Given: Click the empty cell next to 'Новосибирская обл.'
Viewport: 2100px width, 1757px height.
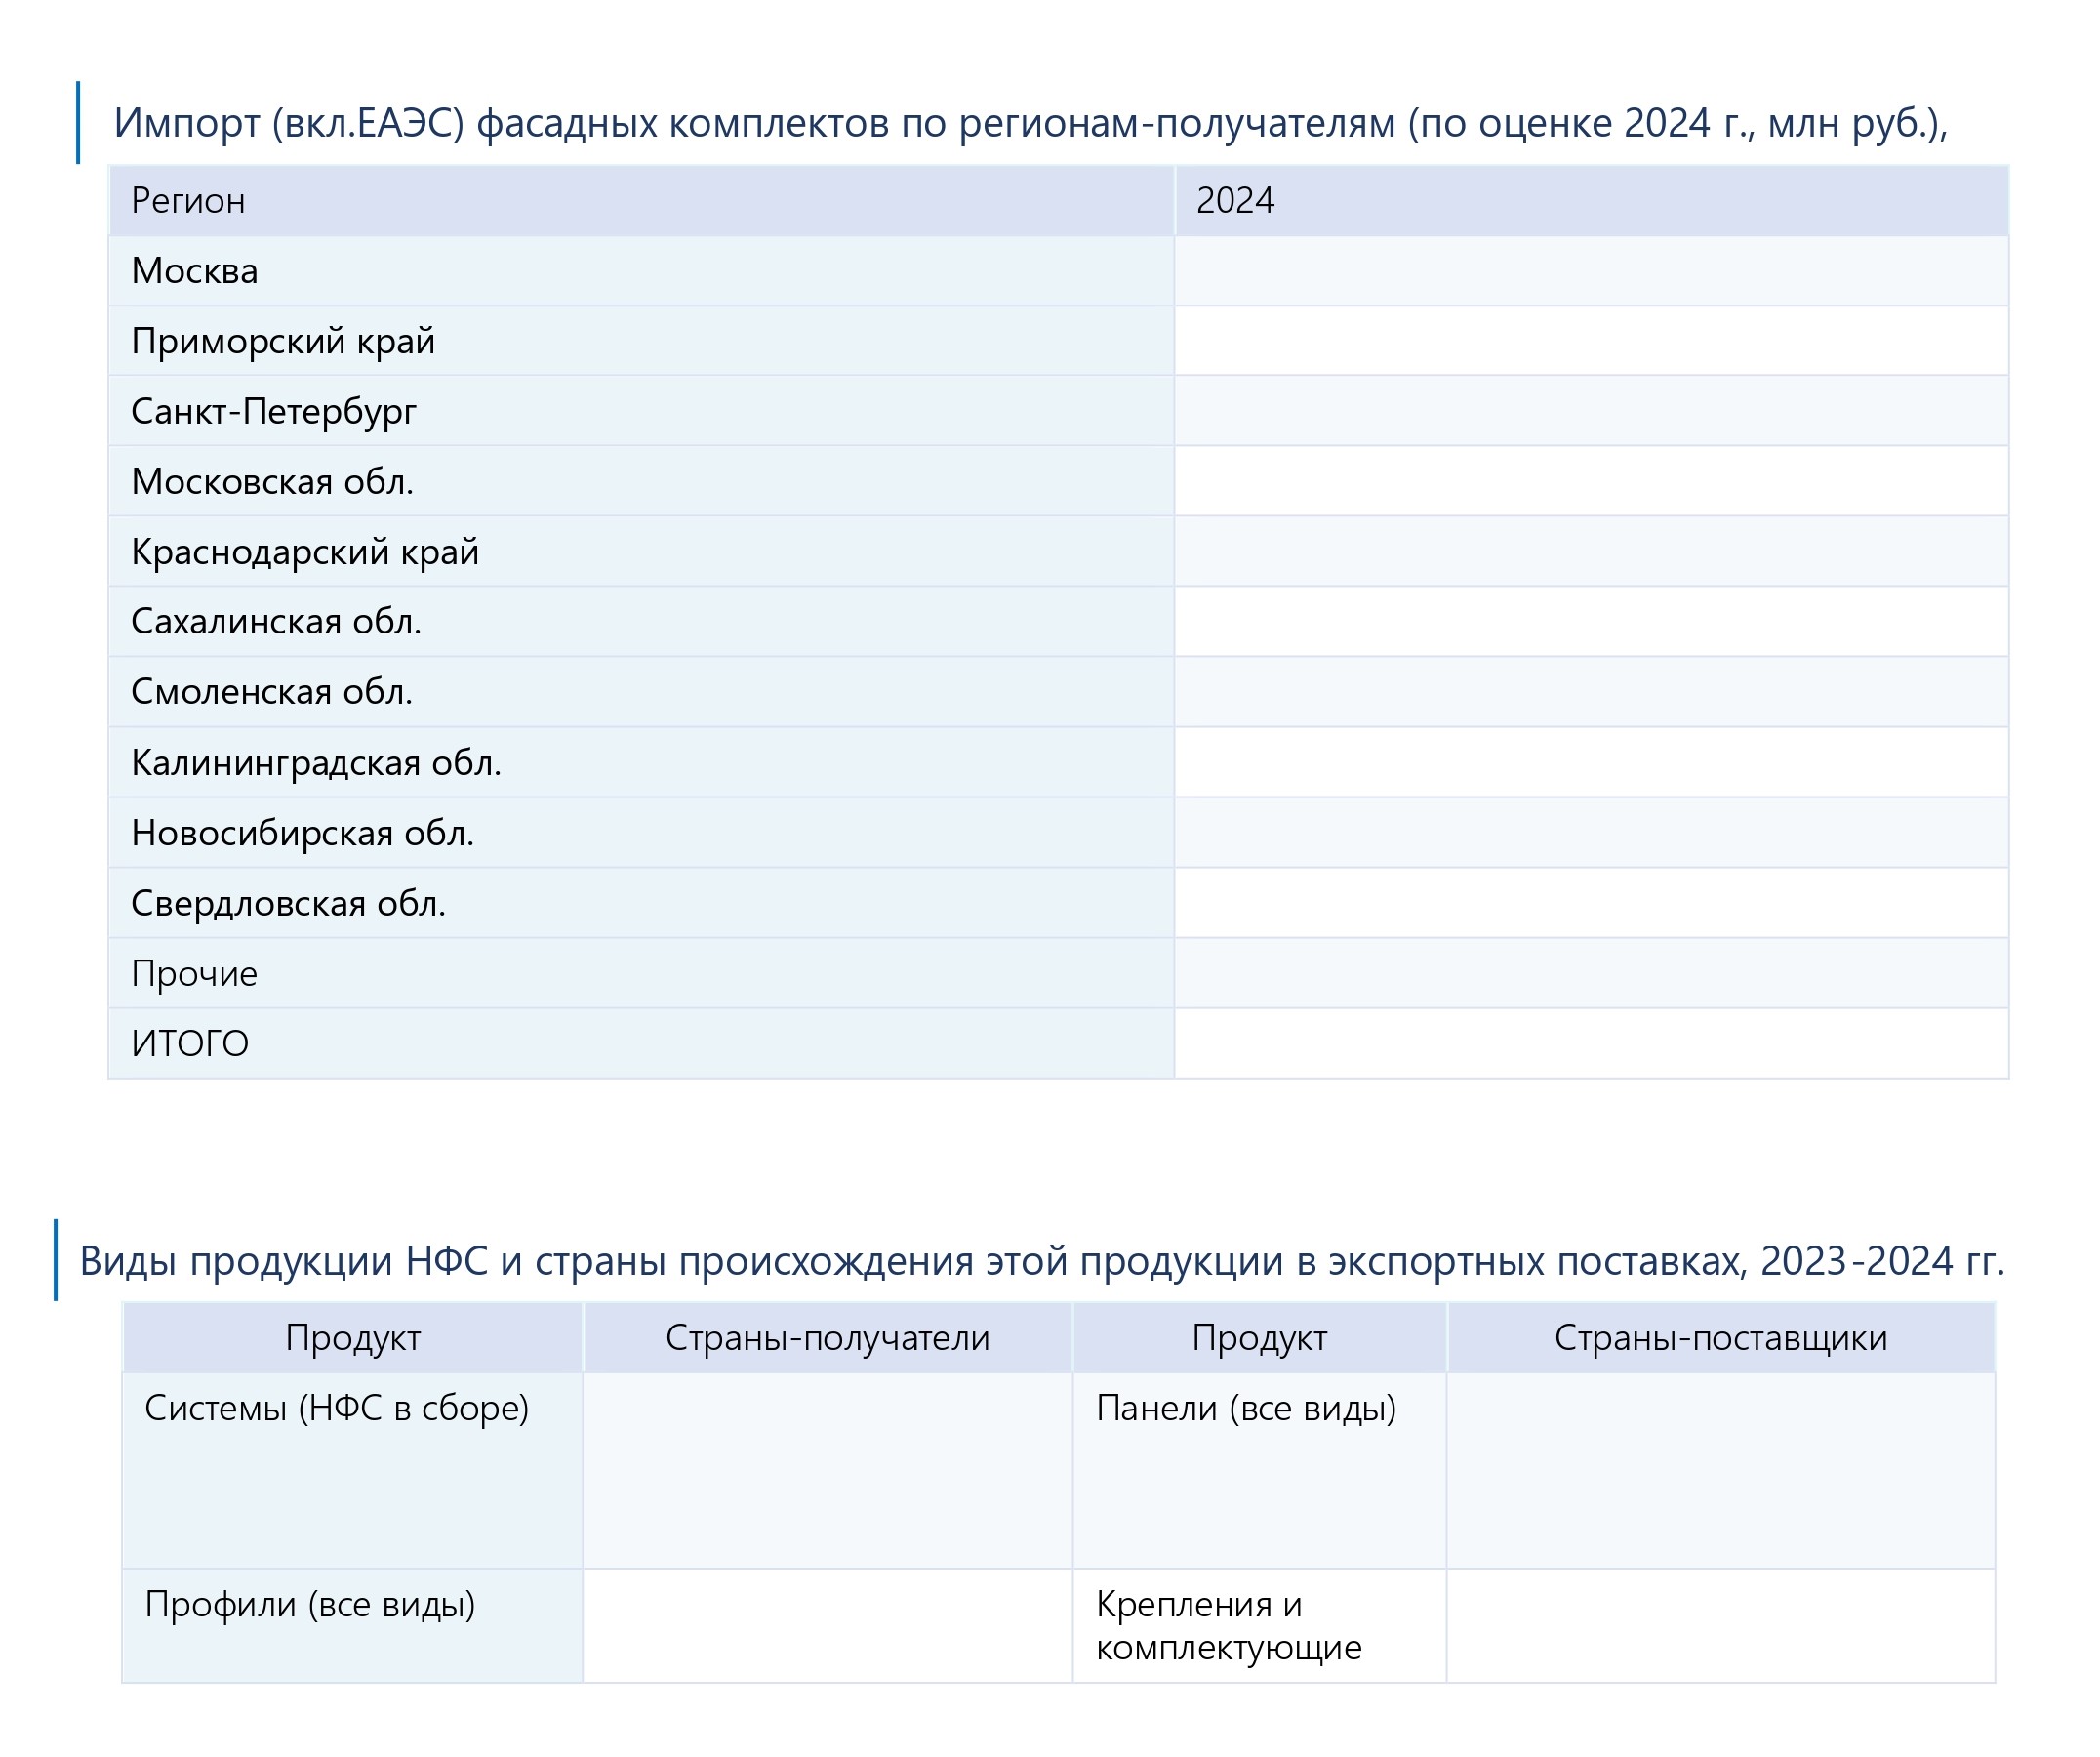Looking at the screenshot, I should click(1590, 833).
